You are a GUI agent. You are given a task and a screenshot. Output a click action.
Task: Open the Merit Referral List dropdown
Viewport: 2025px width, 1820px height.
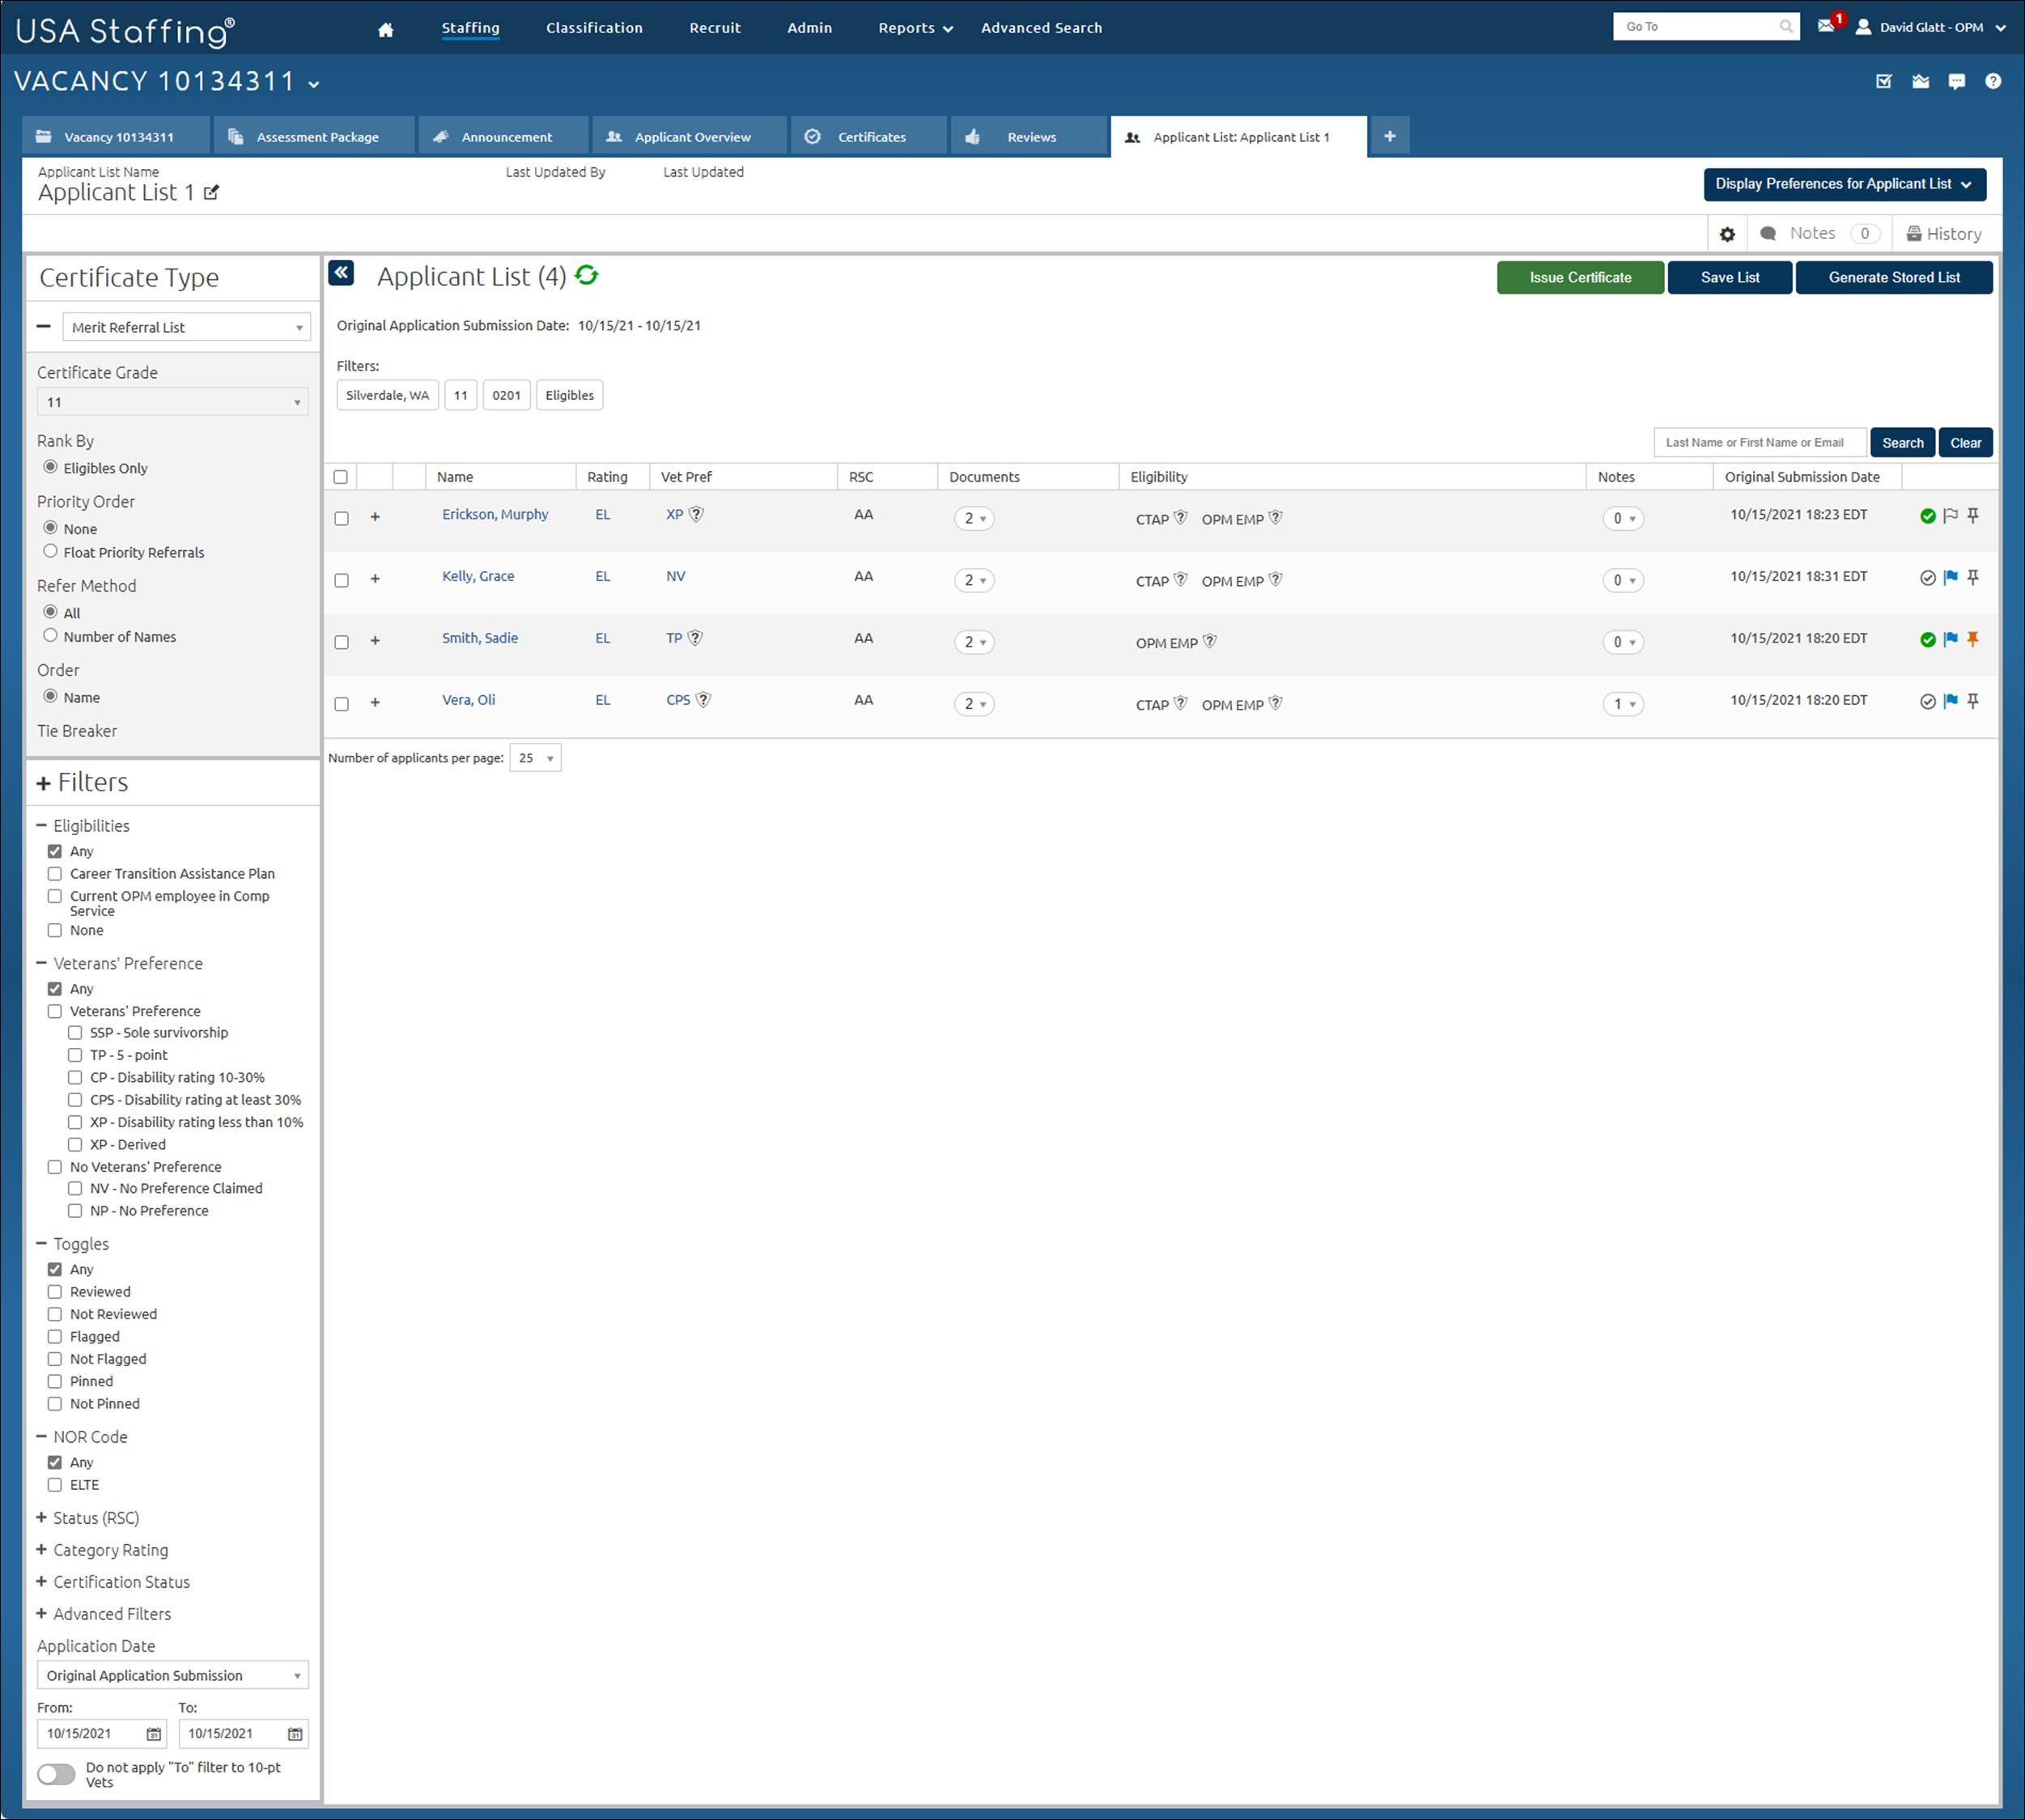186,326
